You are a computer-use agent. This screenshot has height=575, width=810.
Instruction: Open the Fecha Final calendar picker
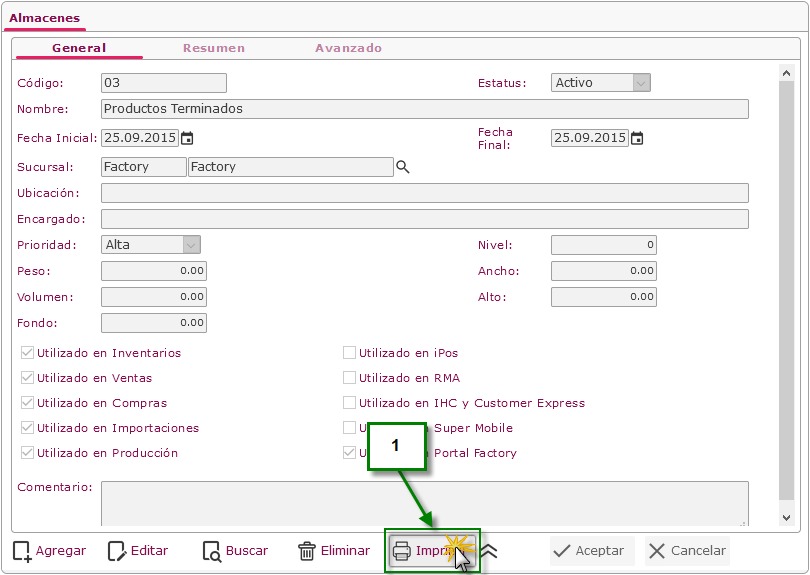click(637, 138)
